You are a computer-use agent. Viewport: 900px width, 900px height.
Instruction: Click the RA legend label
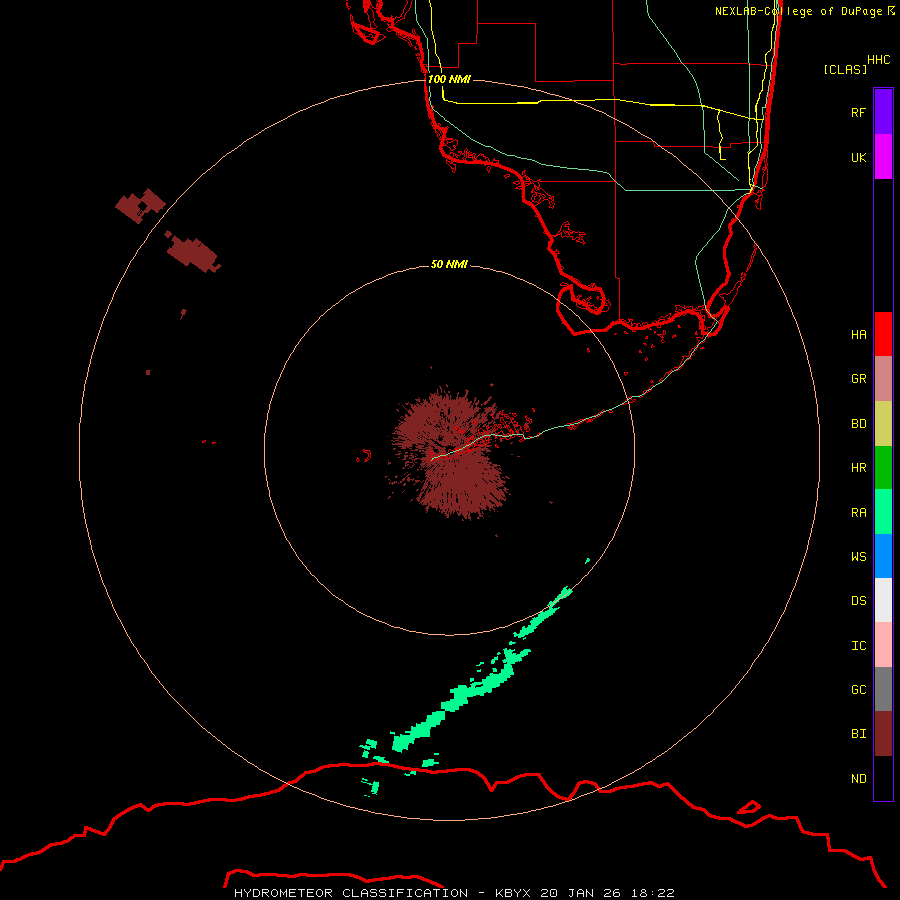click(858, 513)
